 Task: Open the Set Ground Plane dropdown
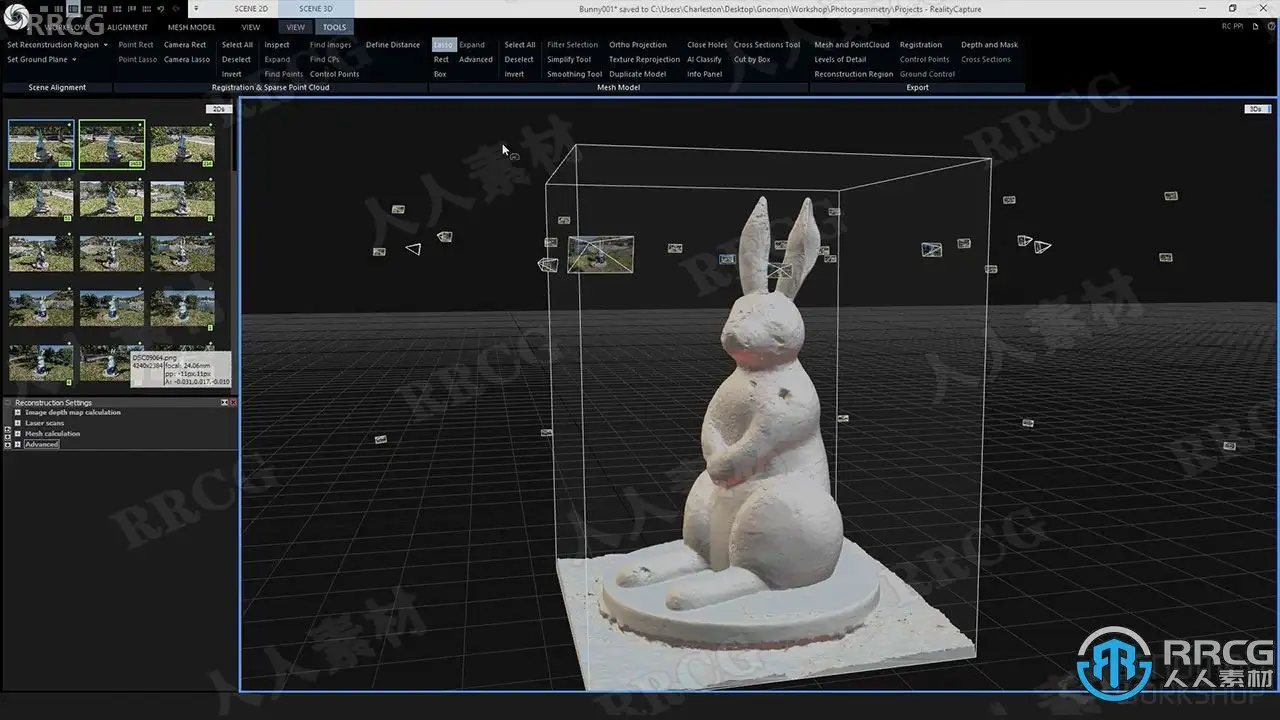click(74, 60)
